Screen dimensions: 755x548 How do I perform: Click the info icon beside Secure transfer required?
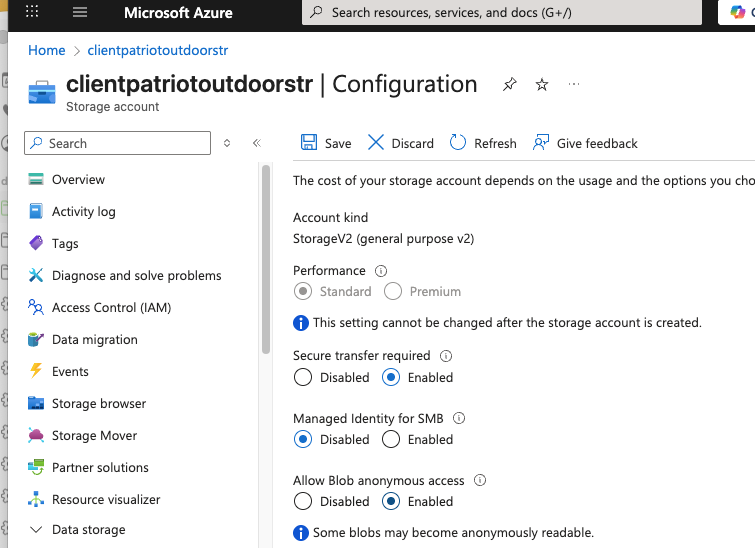tap(446, 356)
